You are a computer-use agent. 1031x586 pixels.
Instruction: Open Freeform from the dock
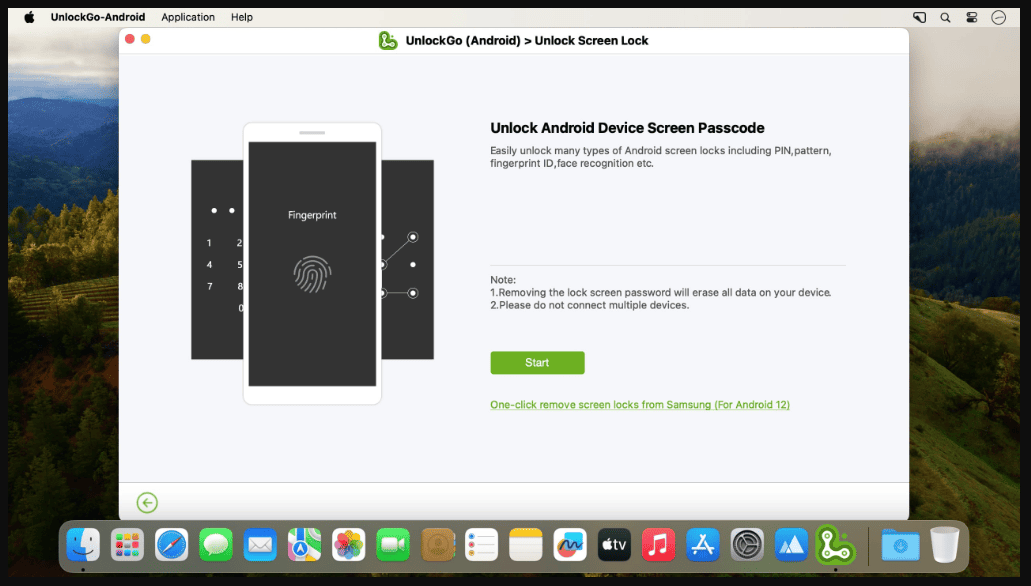coord(570,545)
